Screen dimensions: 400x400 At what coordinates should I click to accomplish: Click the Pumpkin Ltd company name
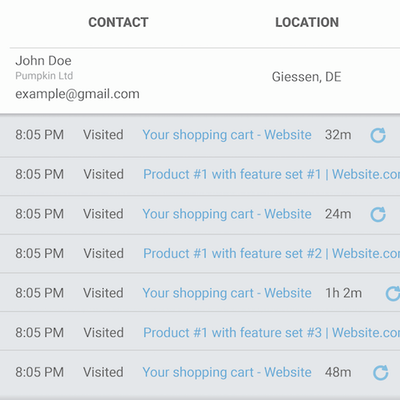tap(44, 76)
